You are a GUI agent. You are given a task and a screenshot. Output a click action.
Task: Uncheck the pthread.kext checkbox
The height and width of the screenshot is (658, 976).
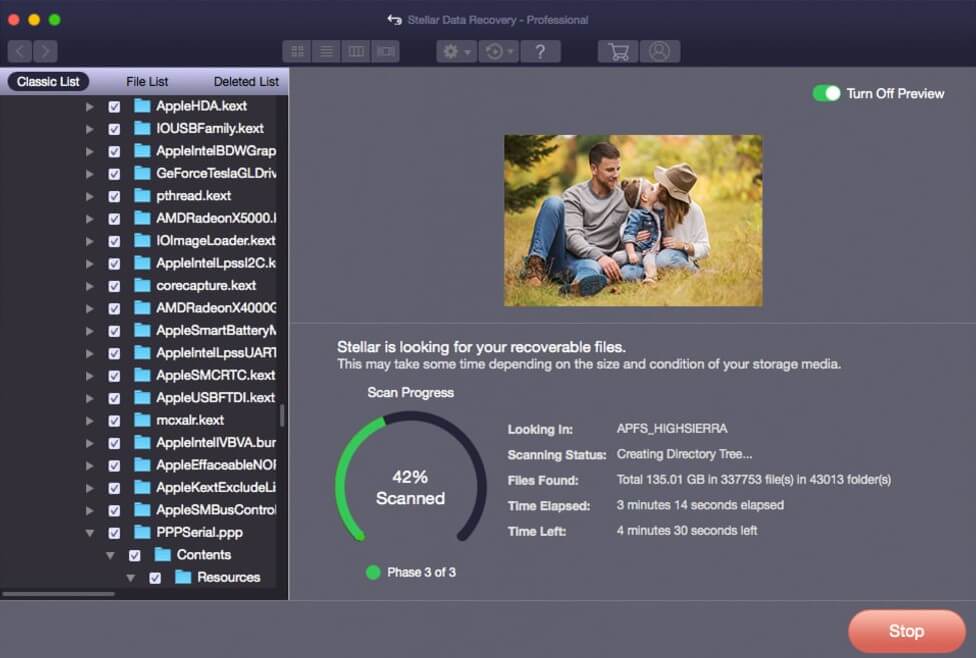[114, 196]
